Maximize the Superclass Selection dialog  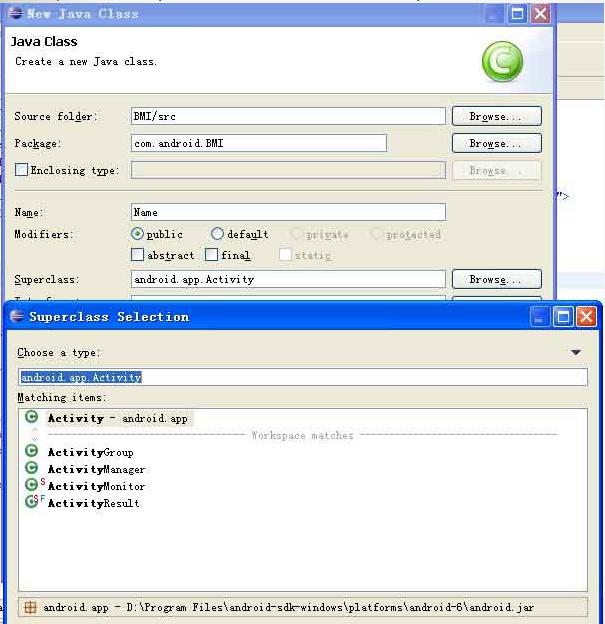point(563,317)
